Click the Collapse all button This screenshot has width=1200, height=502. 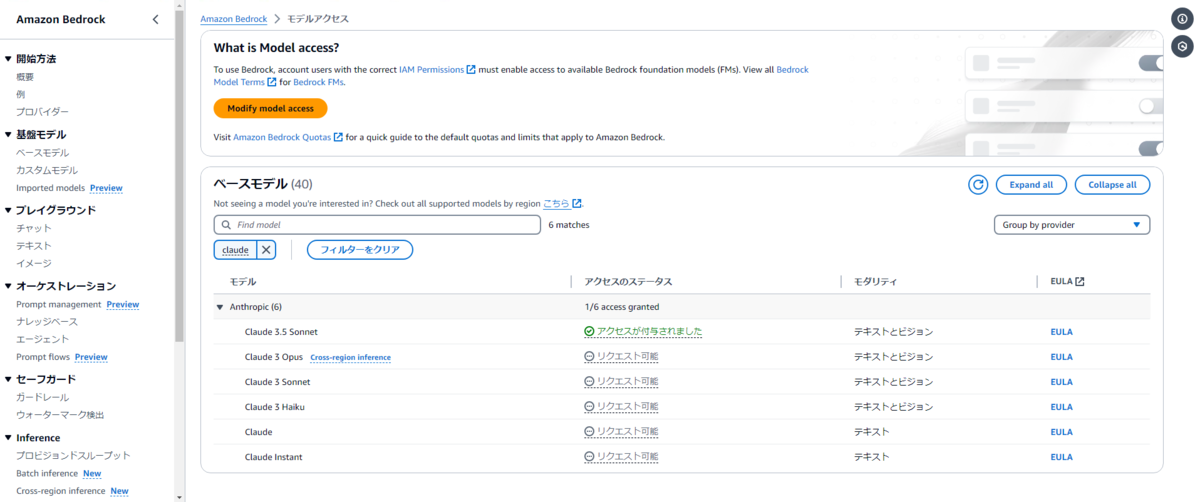[1112, 185]
